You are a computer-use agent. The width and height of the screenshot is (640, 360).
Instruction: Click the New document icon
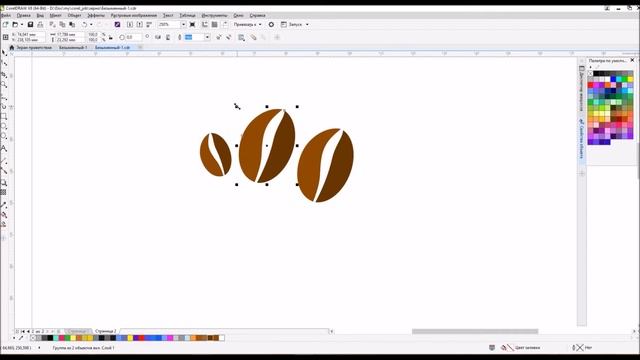click(5, 24)
